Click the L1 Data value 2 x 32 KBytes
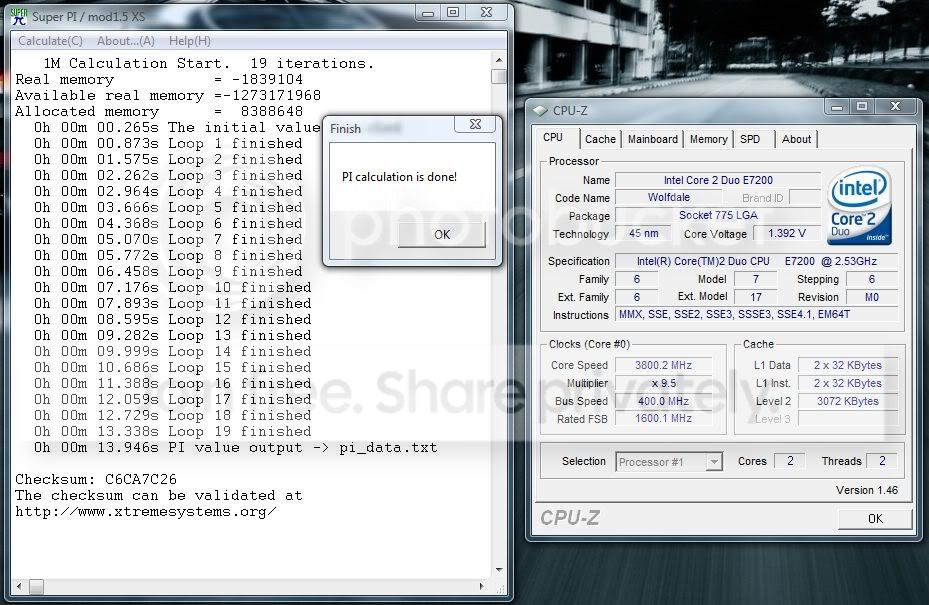The height and width of the screenshot is (605, 929). tap(848, 365)
